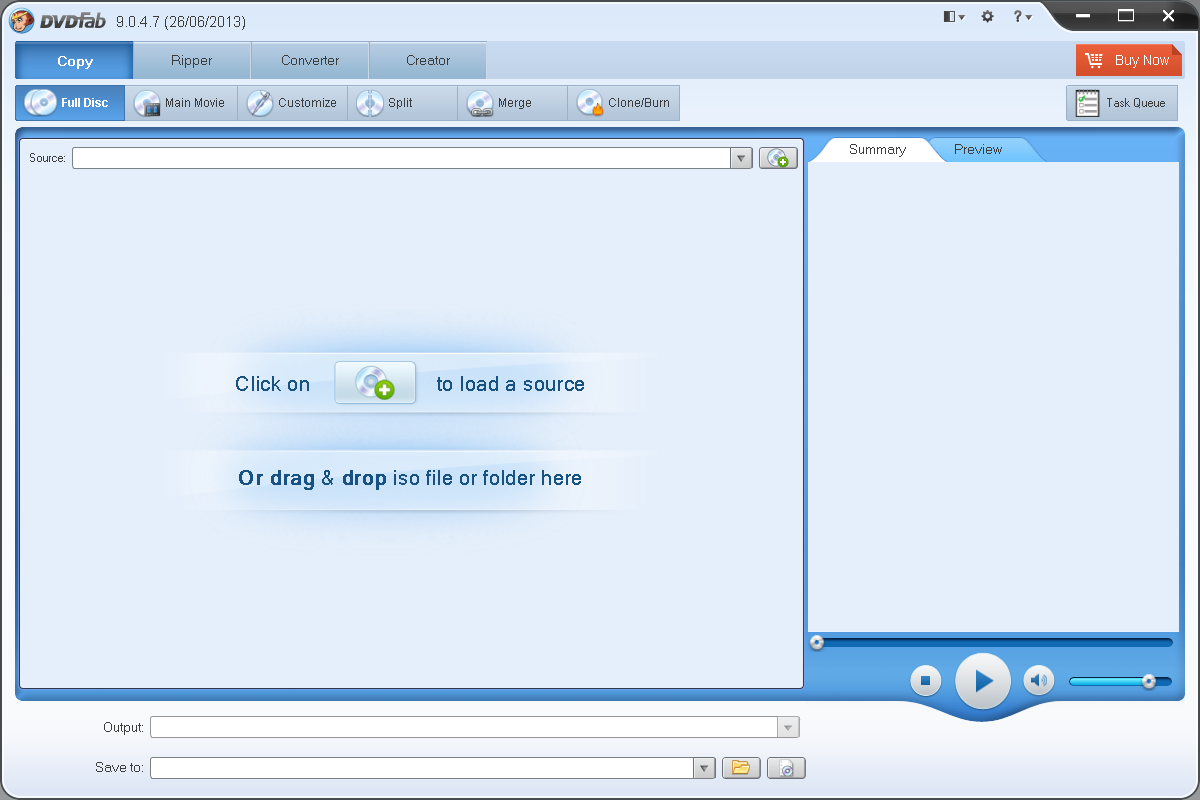Screen dimensions: 1200x800
Task: Adjust the volume slider handle
Action: (x=1149, y=681)
